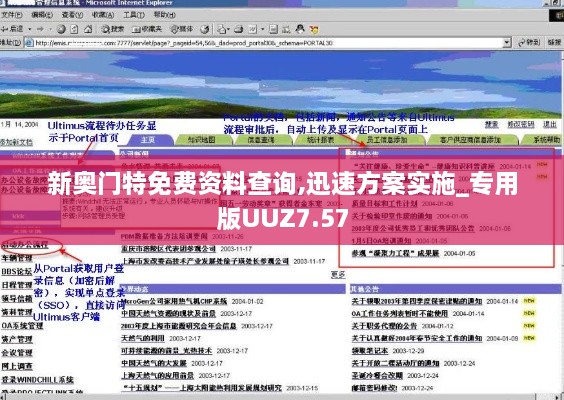The height and width of the screenshot is (400, 564).
Task: Open news item 天然气的利用
Action: coord(143,338)
